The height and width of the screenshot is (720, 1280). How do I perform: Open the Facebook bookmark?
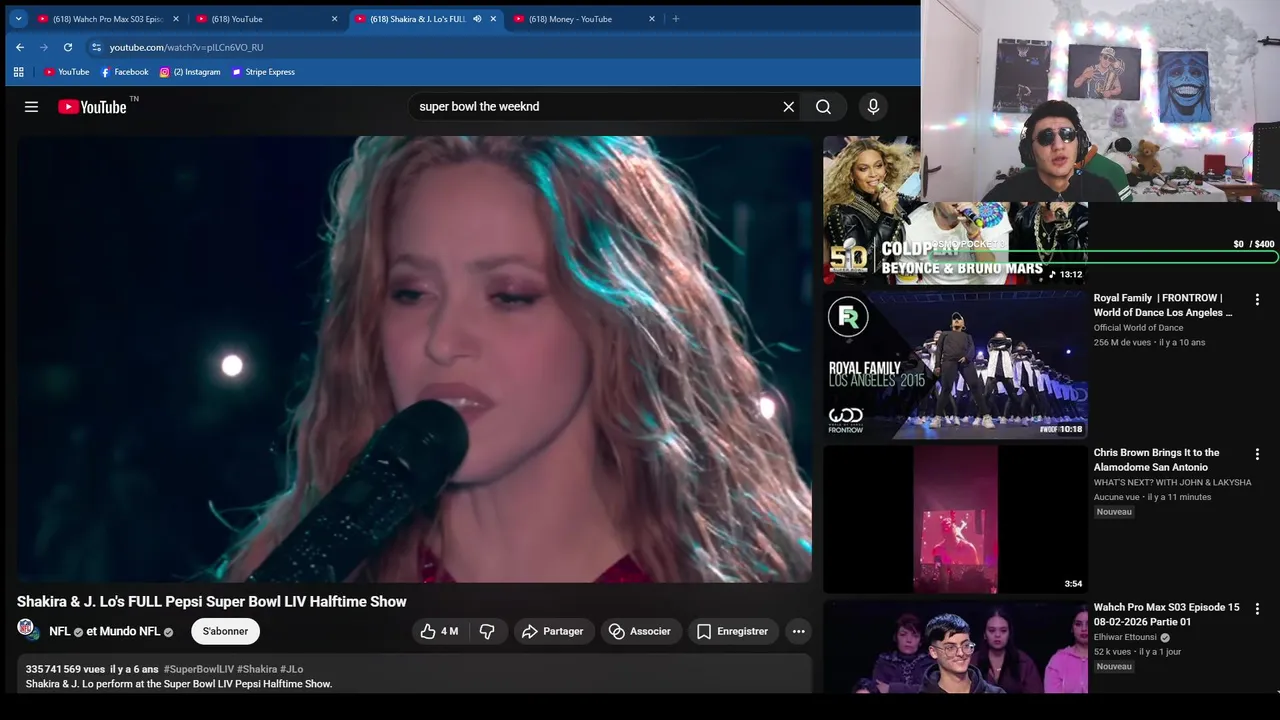124,72
